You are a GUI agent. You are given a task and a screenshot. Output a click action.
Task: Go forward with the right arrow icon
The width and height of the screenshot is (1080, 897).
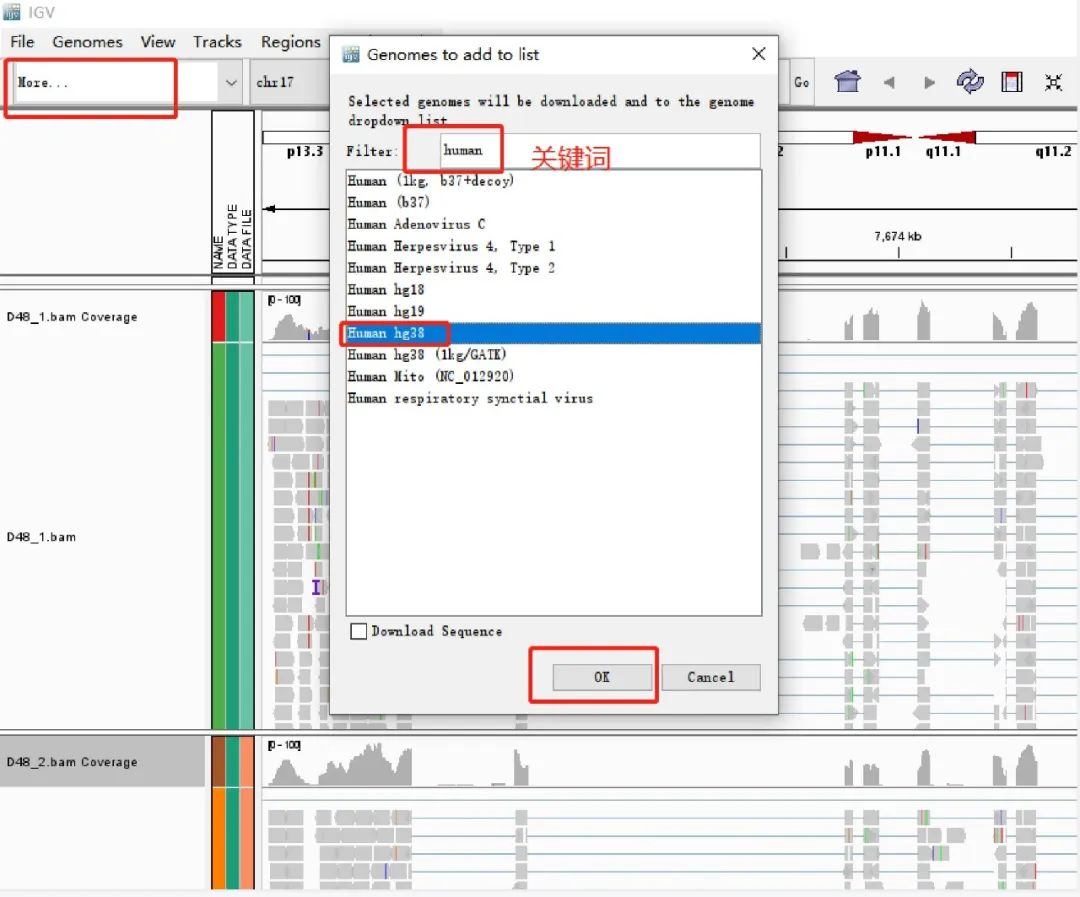[x=929, y=83]
